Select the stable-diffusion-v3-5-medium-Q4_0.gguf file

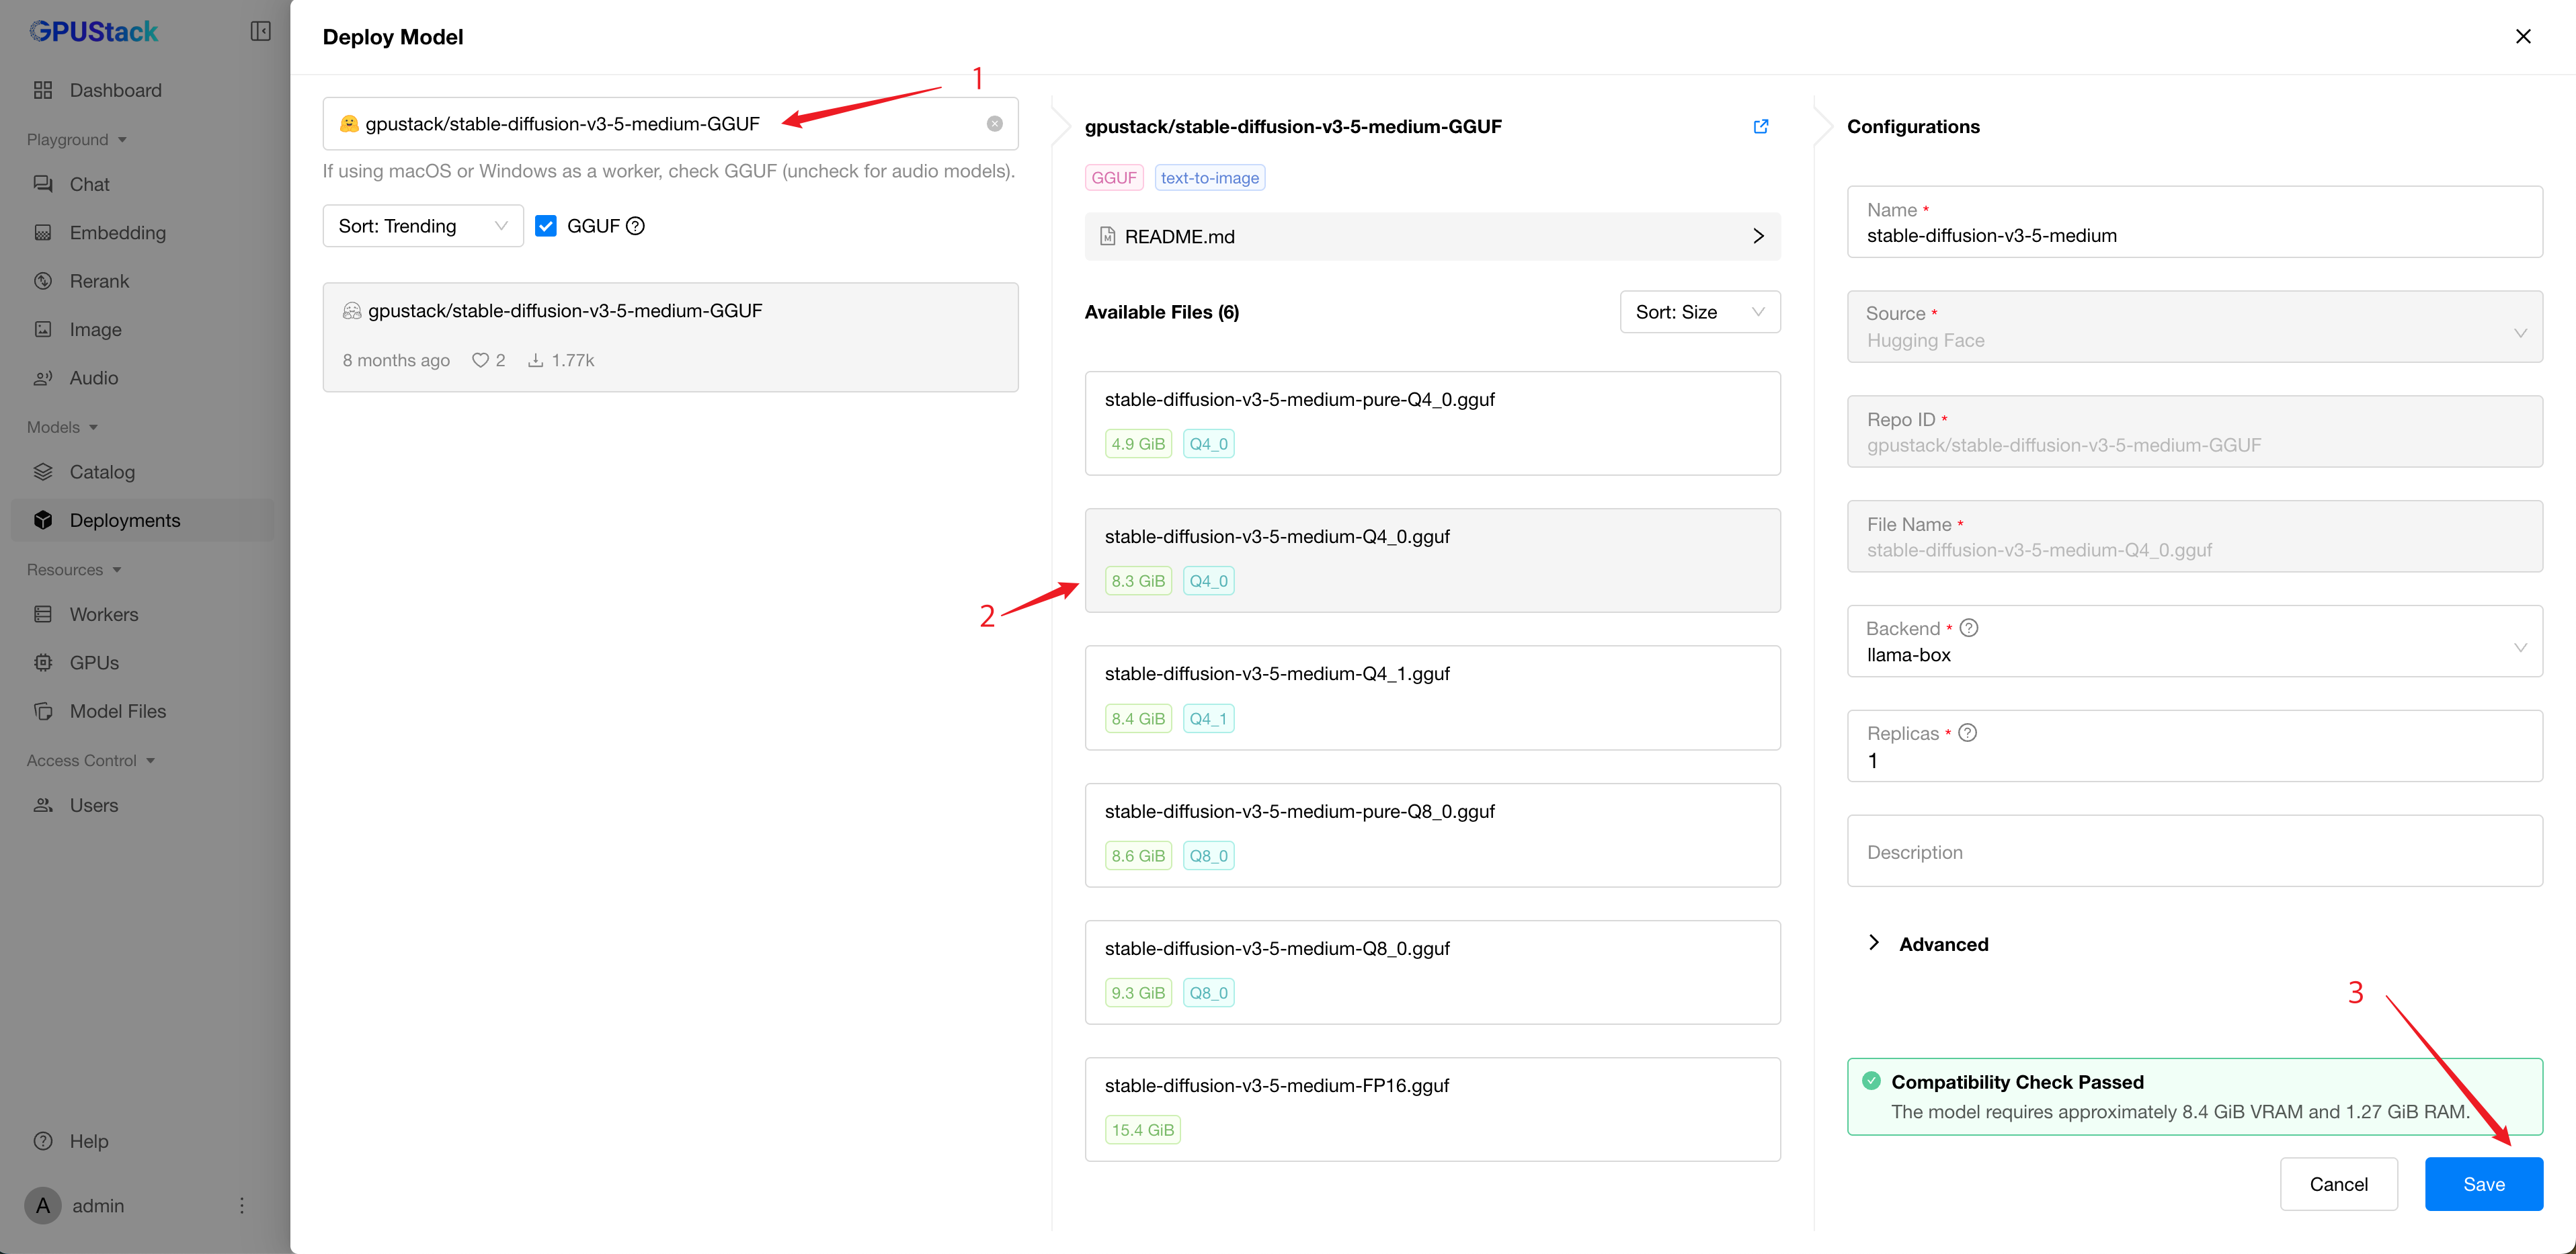tap(1432, 560)
